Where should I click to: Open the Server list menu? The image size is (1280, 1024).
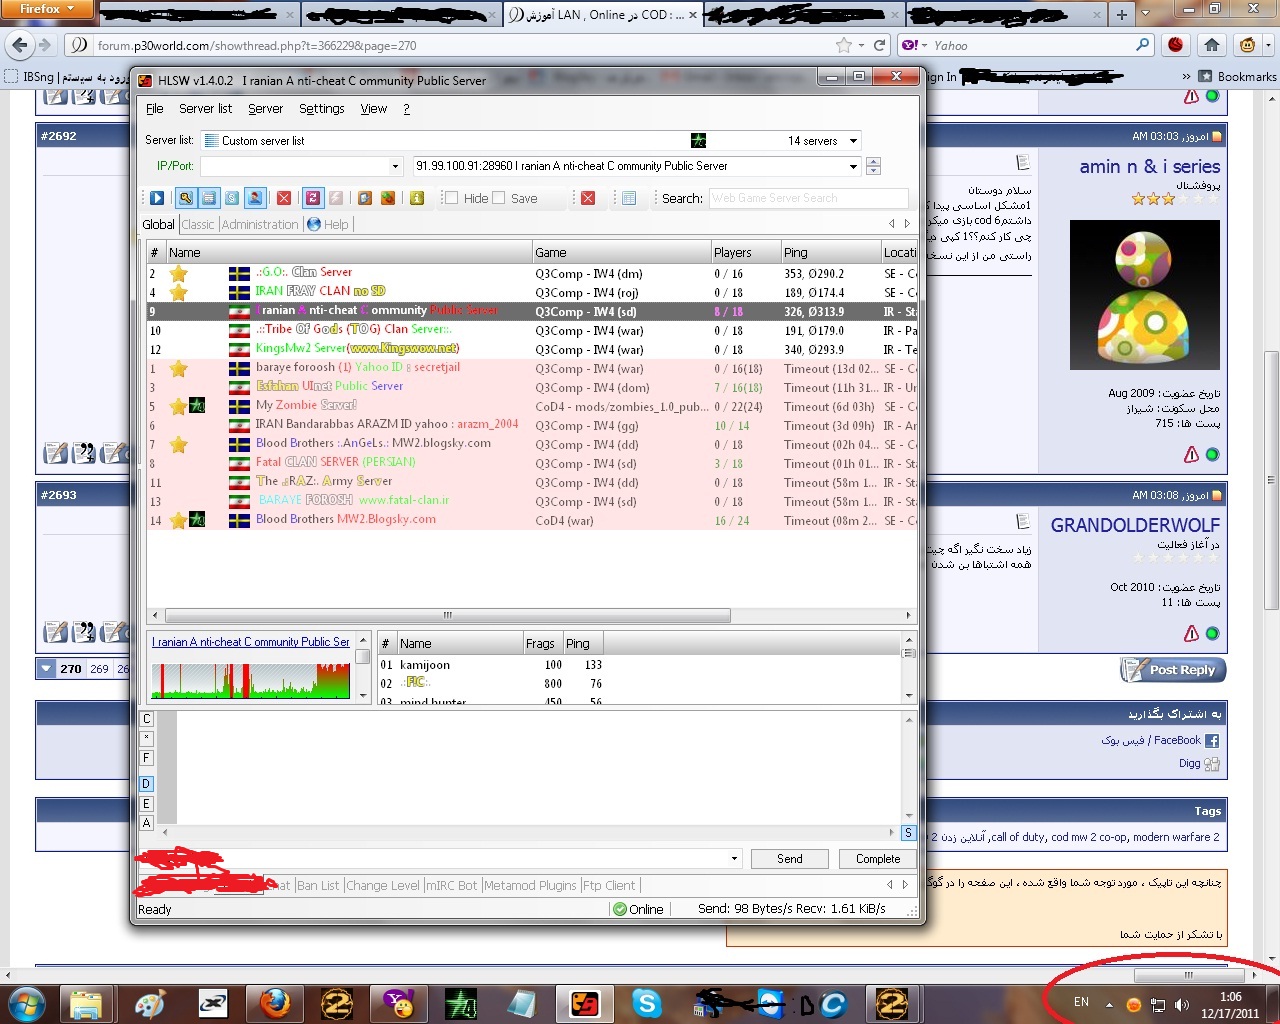click(x=205, y=109)
